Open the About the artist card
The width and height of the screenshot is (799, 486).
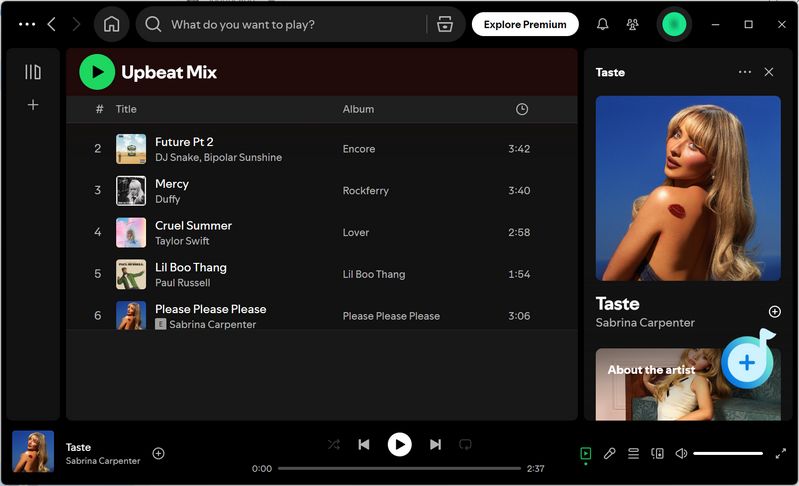688,384
